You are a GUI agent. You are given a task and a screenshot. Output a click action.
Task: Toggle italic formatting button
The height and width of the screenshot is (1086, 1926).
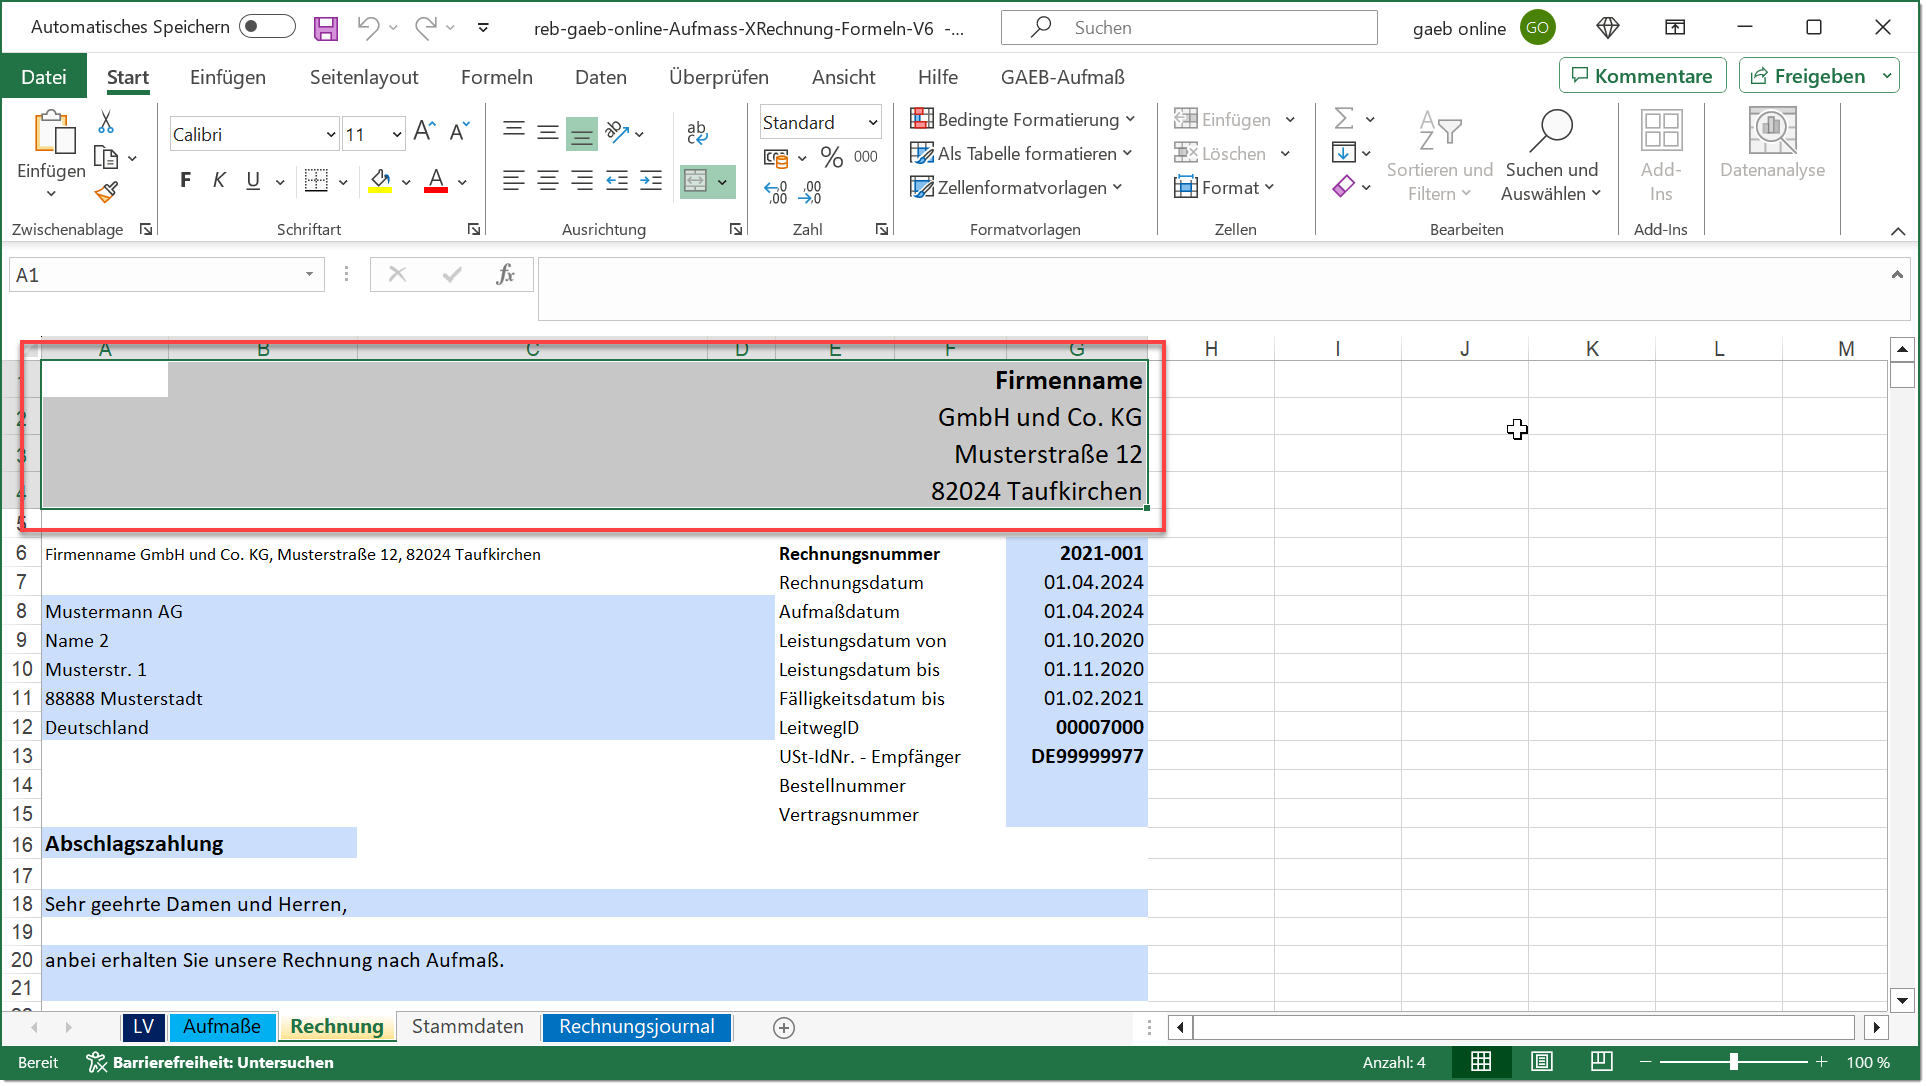[219, 181]
